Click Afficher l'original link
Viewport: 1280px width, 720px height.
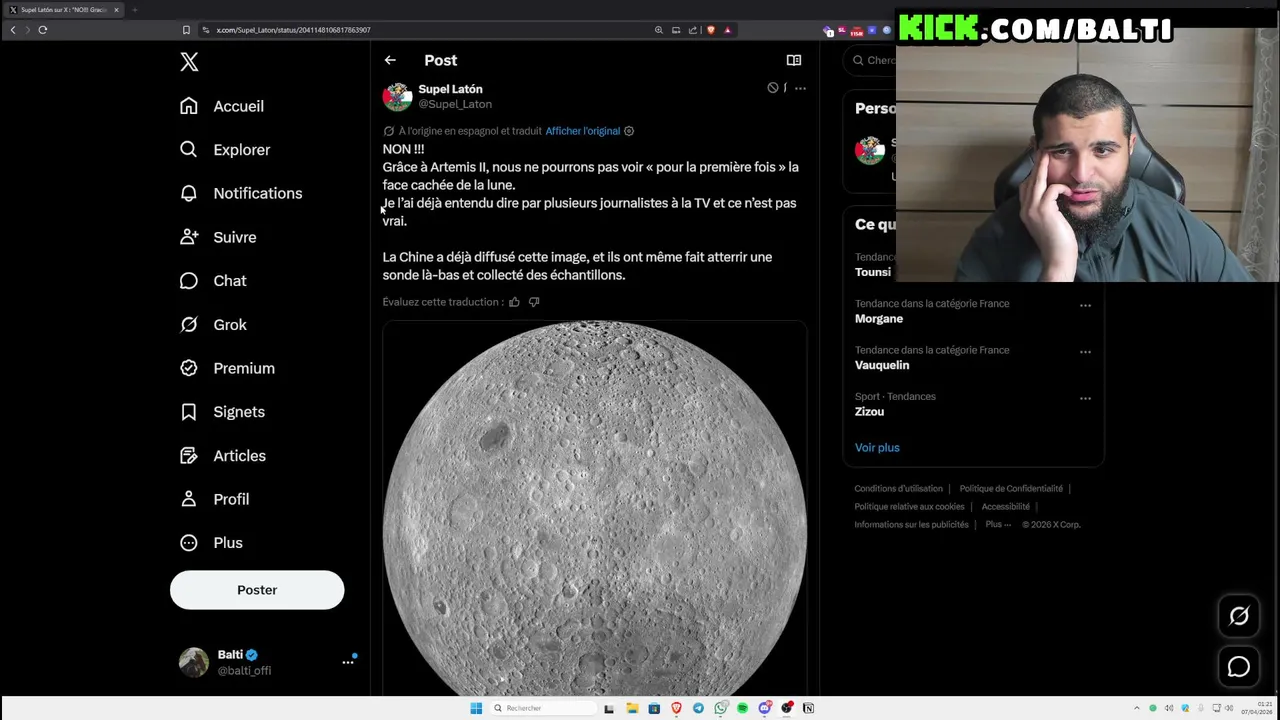click(x=582, y=131)
